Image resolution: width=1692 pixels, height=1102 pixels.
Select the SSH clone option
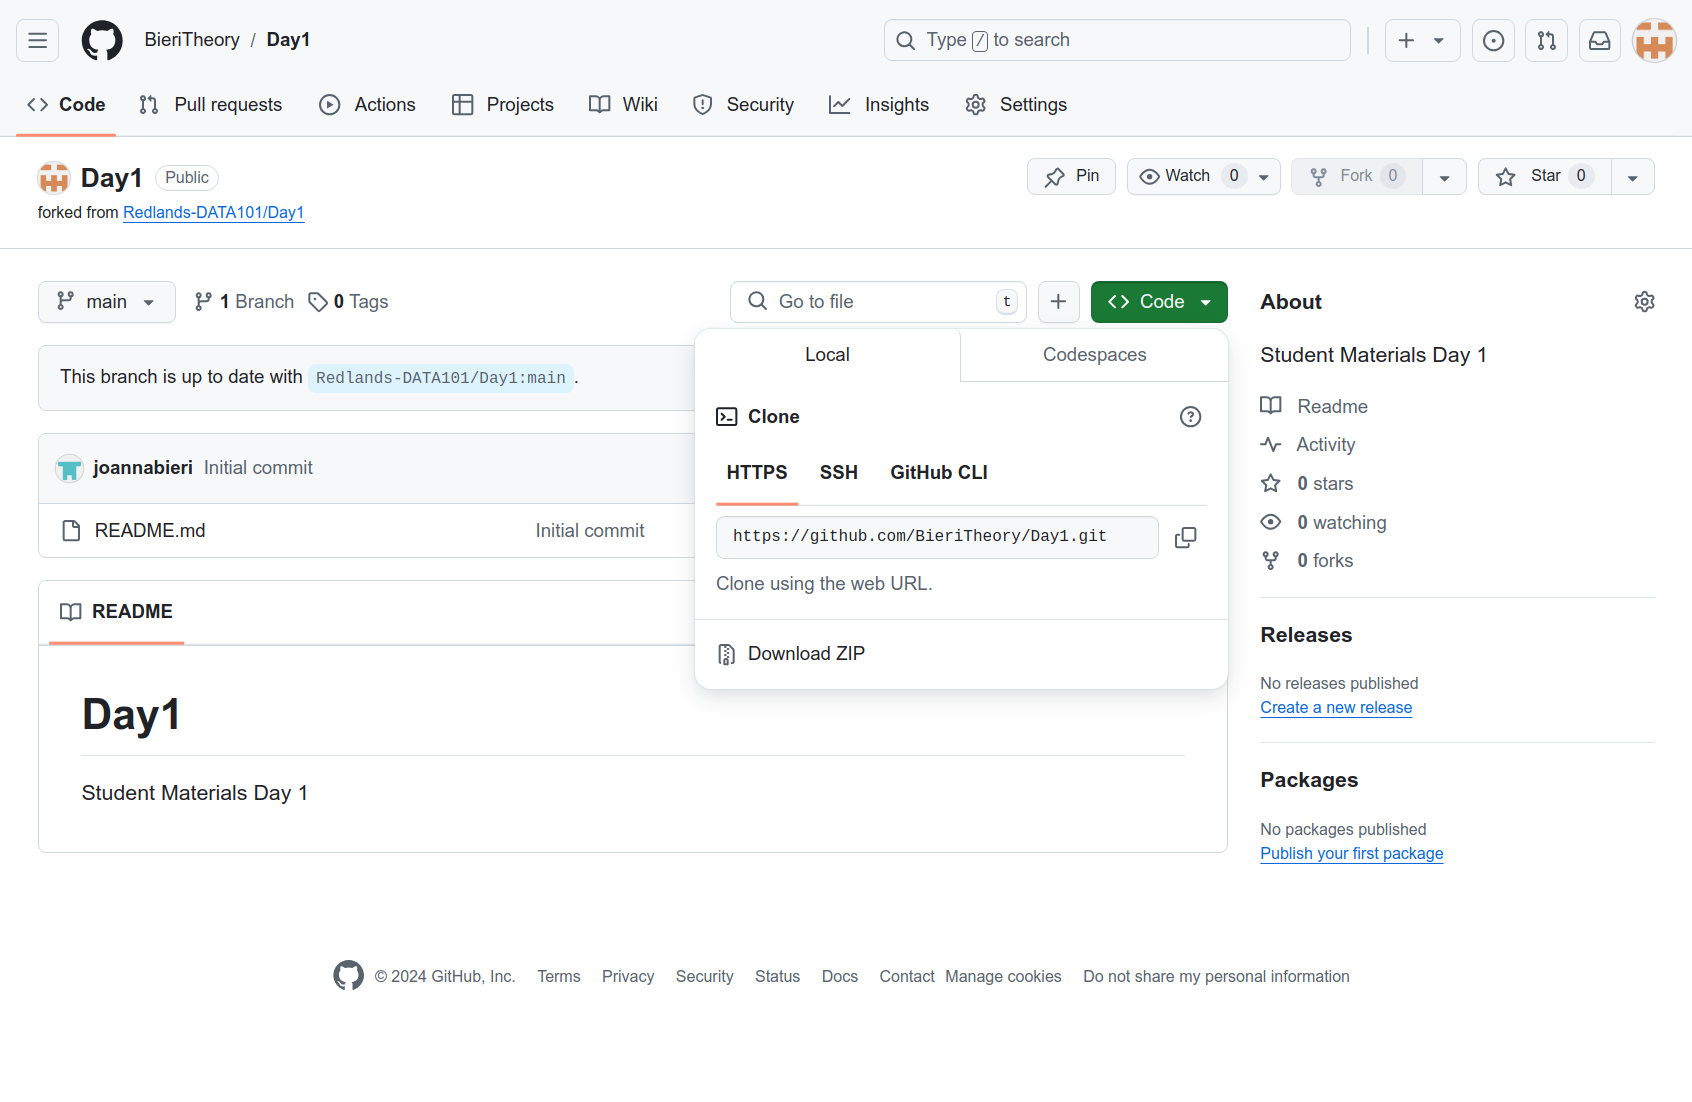coord(838,473)
